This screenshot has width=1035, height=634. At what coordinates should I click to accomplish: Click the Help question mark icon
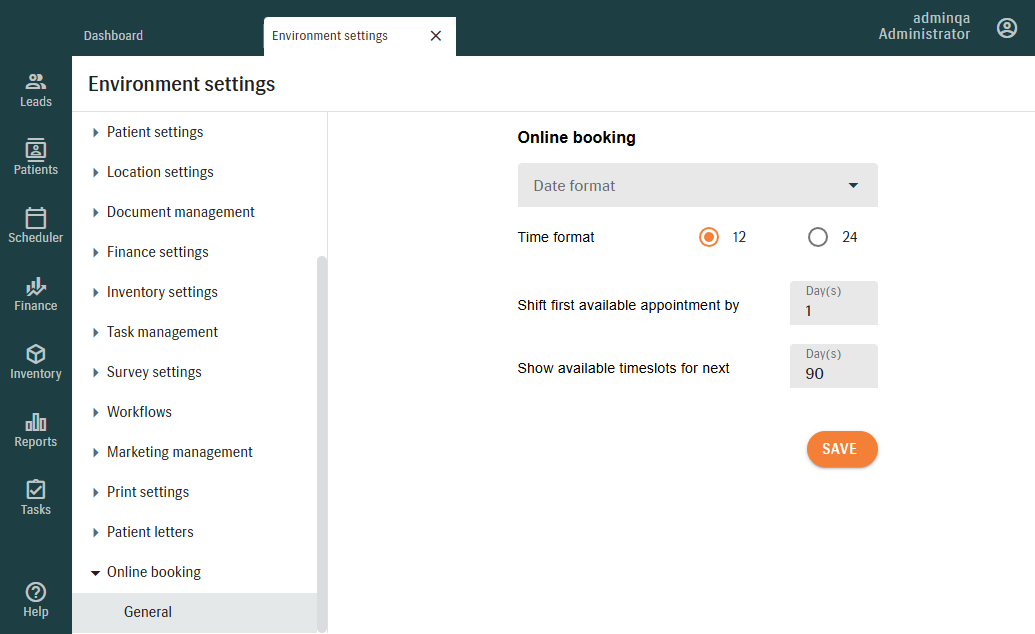[36, 592]
